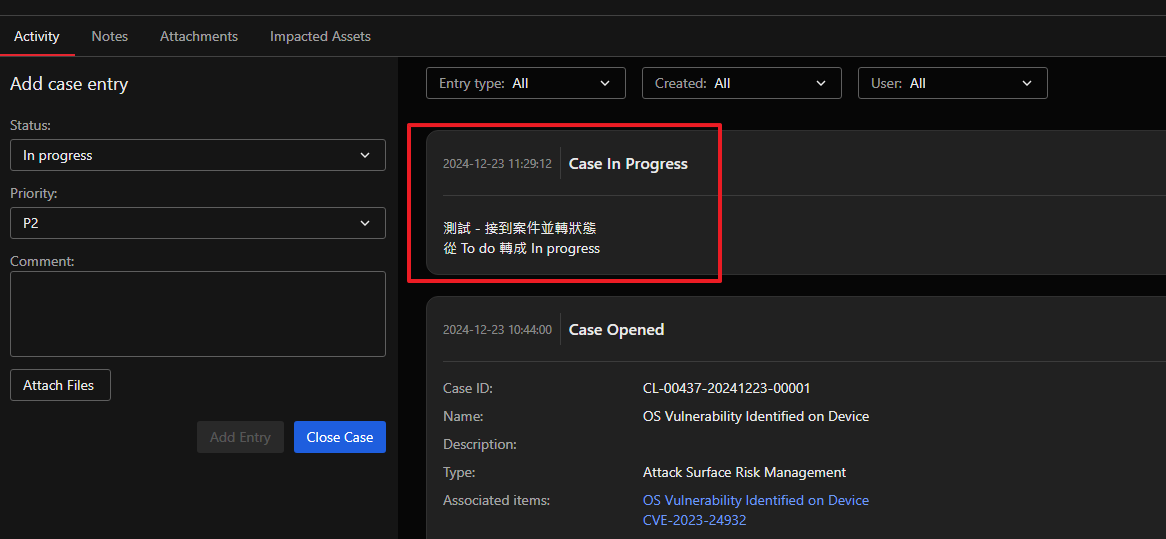
Task: Open the Notes tab
Action: tap(110, 36)
